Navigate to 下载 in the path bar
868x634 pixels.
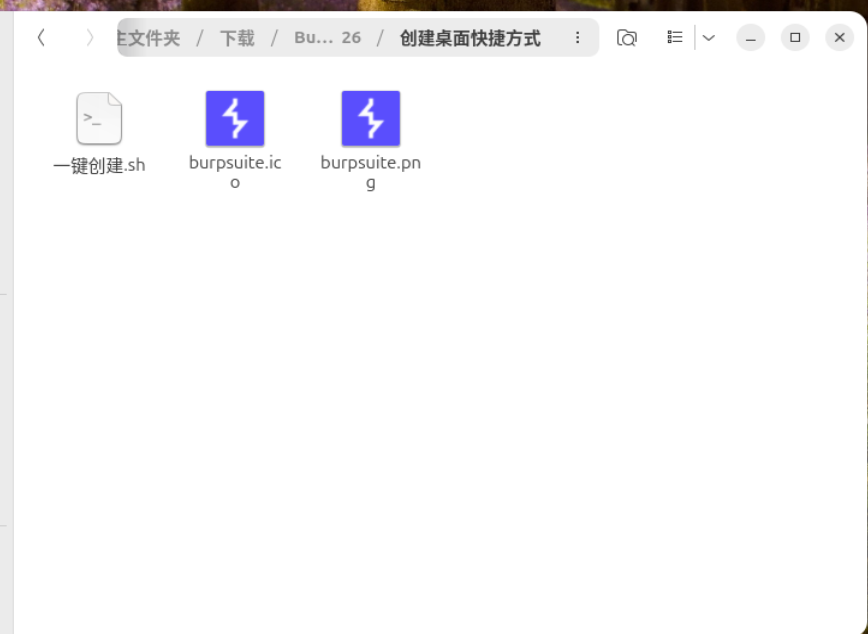[237, 38]
